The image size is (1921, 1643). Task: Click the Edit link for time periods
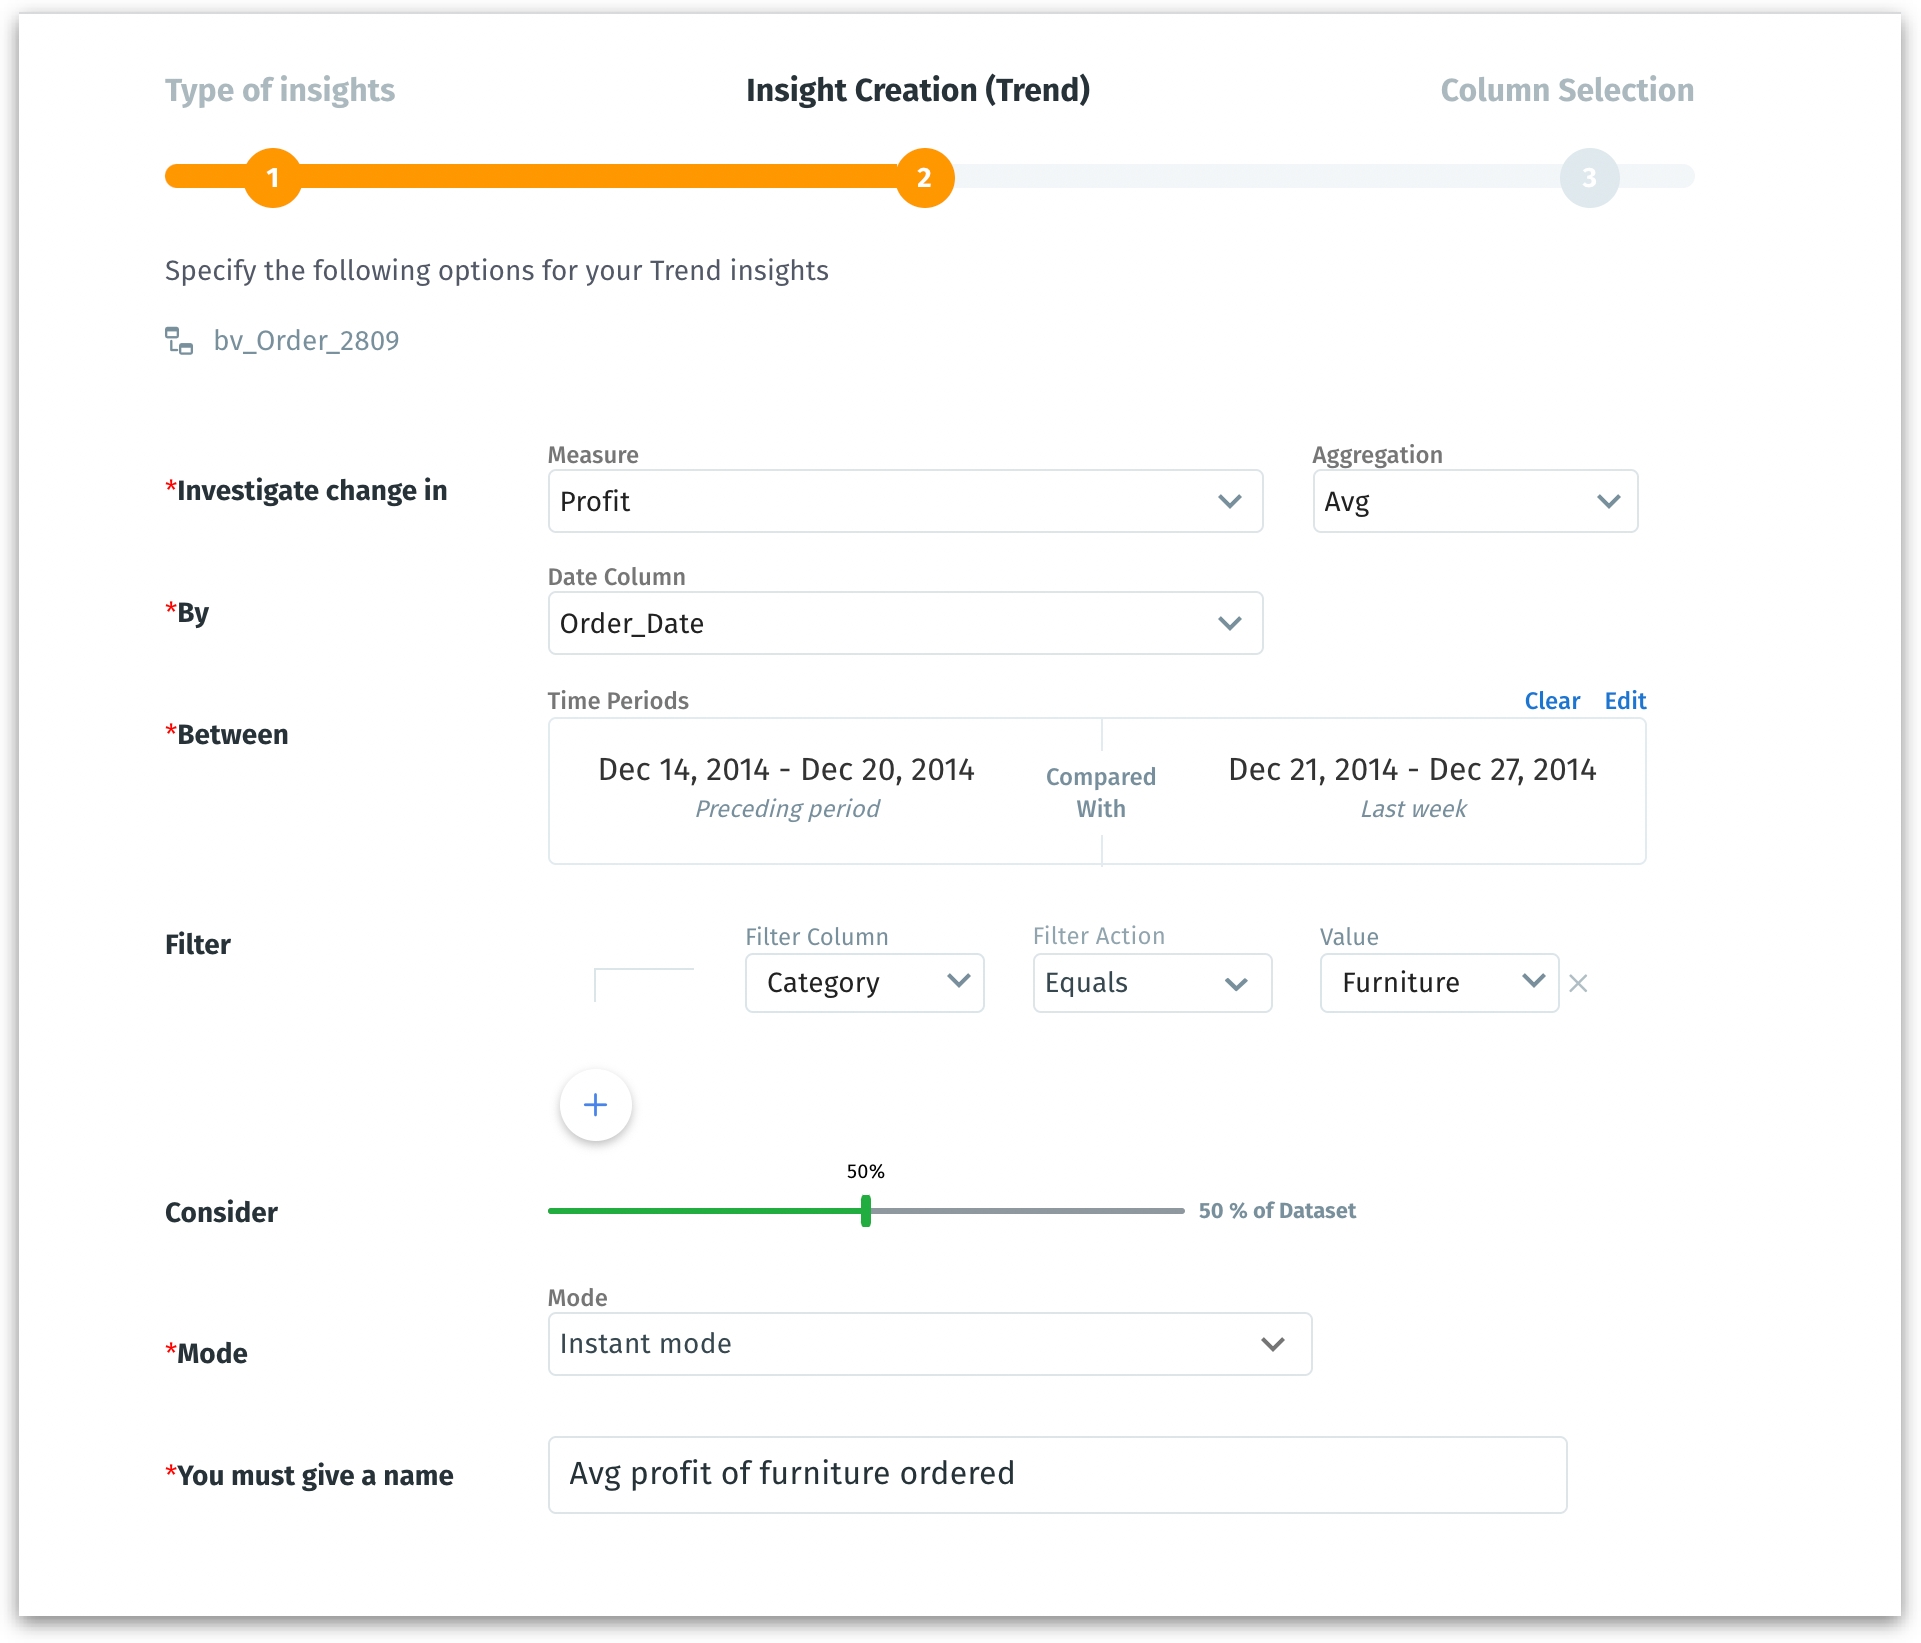click(x=1625, y=701)
